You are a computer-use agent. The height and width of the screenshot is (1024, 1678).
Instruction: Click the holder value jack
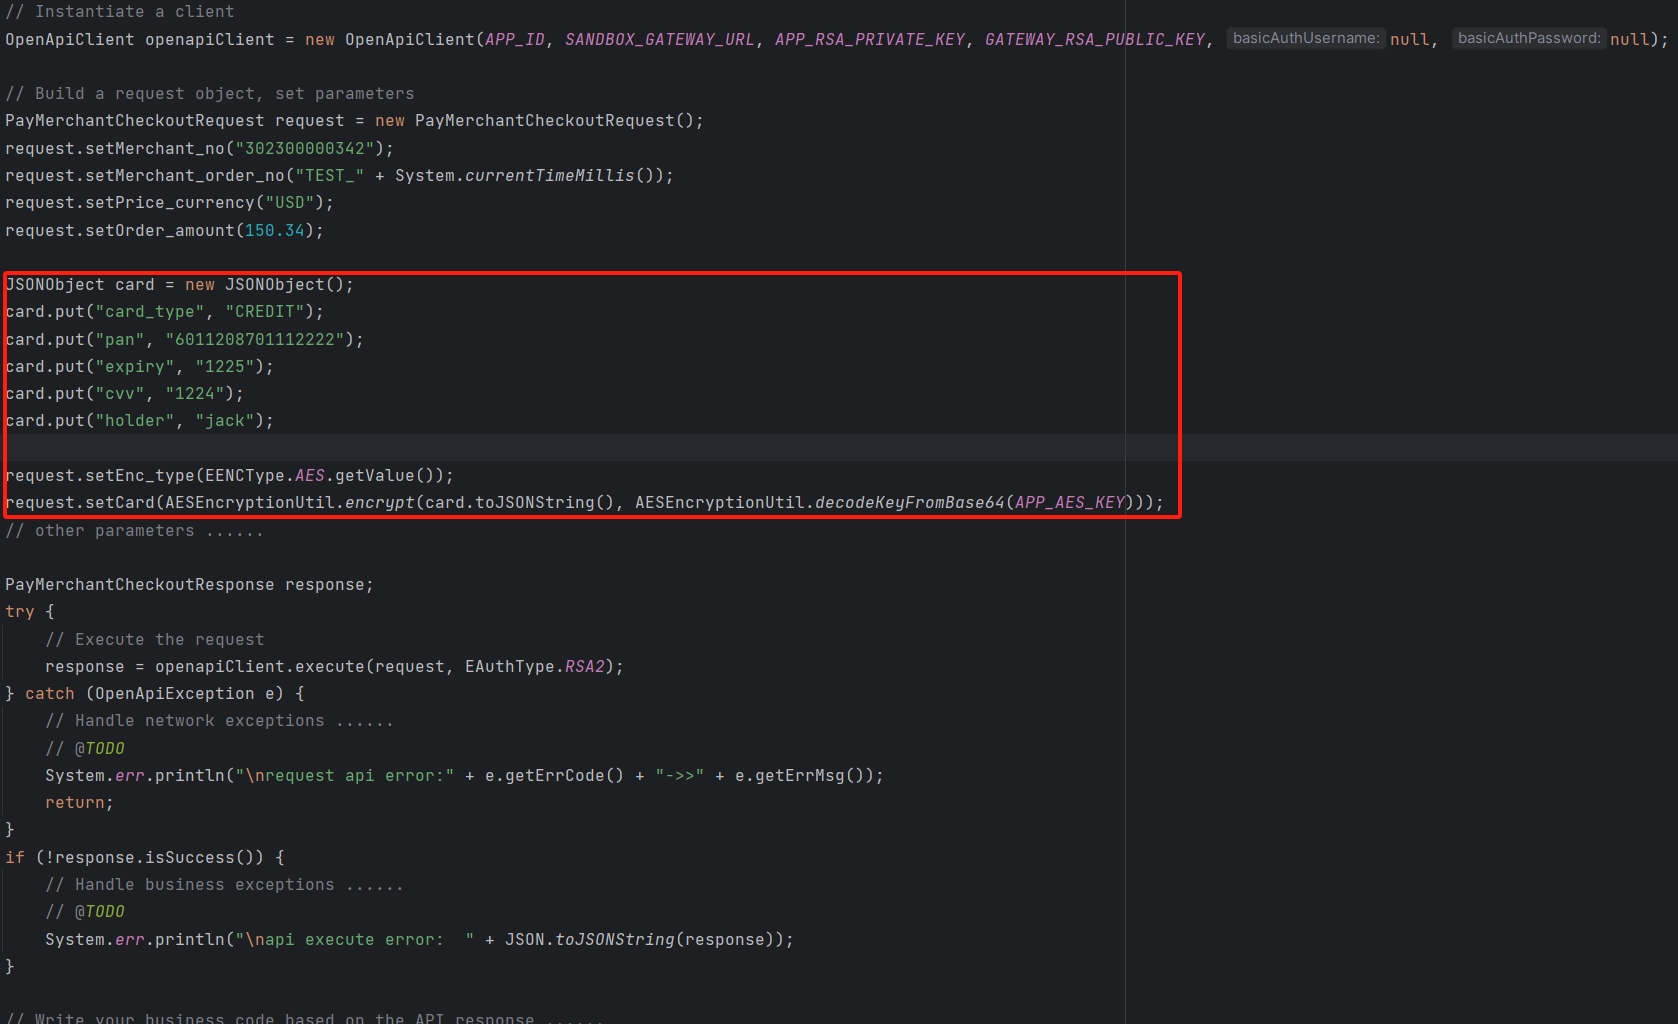(x=230, y=420)
